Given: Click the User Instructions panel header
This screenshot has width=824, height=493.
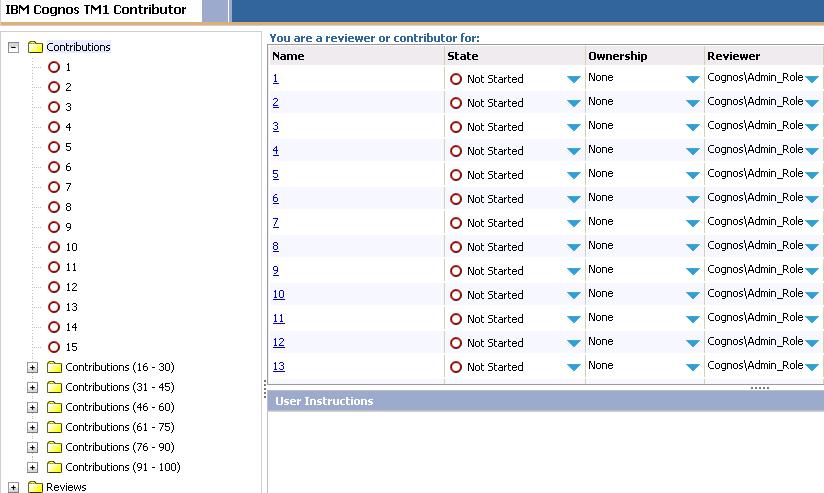Looking at the screenshot, I should (x=545, y=401).
